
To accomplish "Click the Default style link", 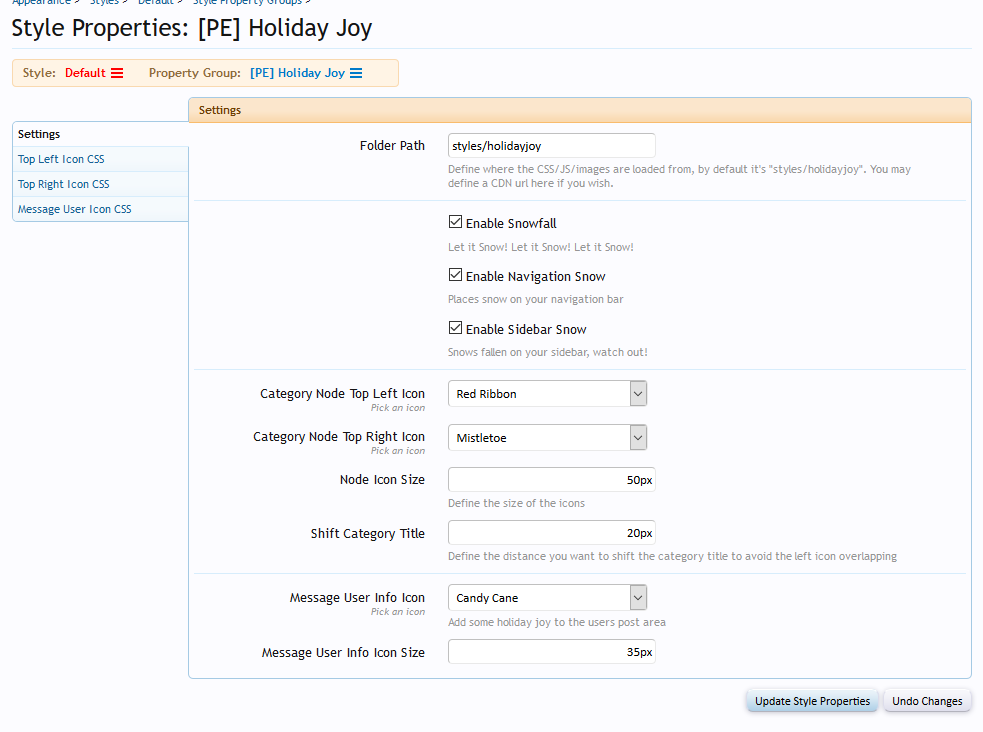I will [x=85, y=73].
